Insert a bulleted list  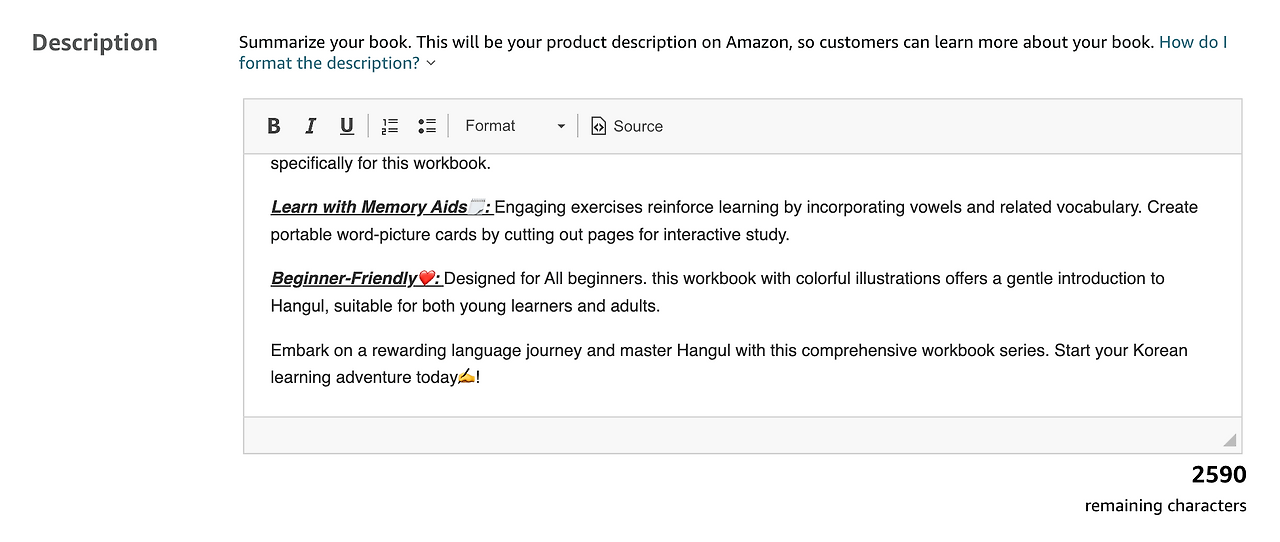pyautogui.click(x=427, y=126)
